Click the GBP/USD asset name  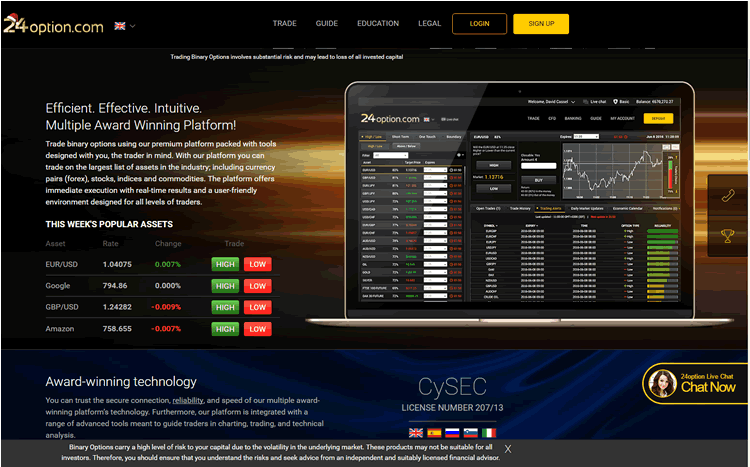[x=62, y=307]
